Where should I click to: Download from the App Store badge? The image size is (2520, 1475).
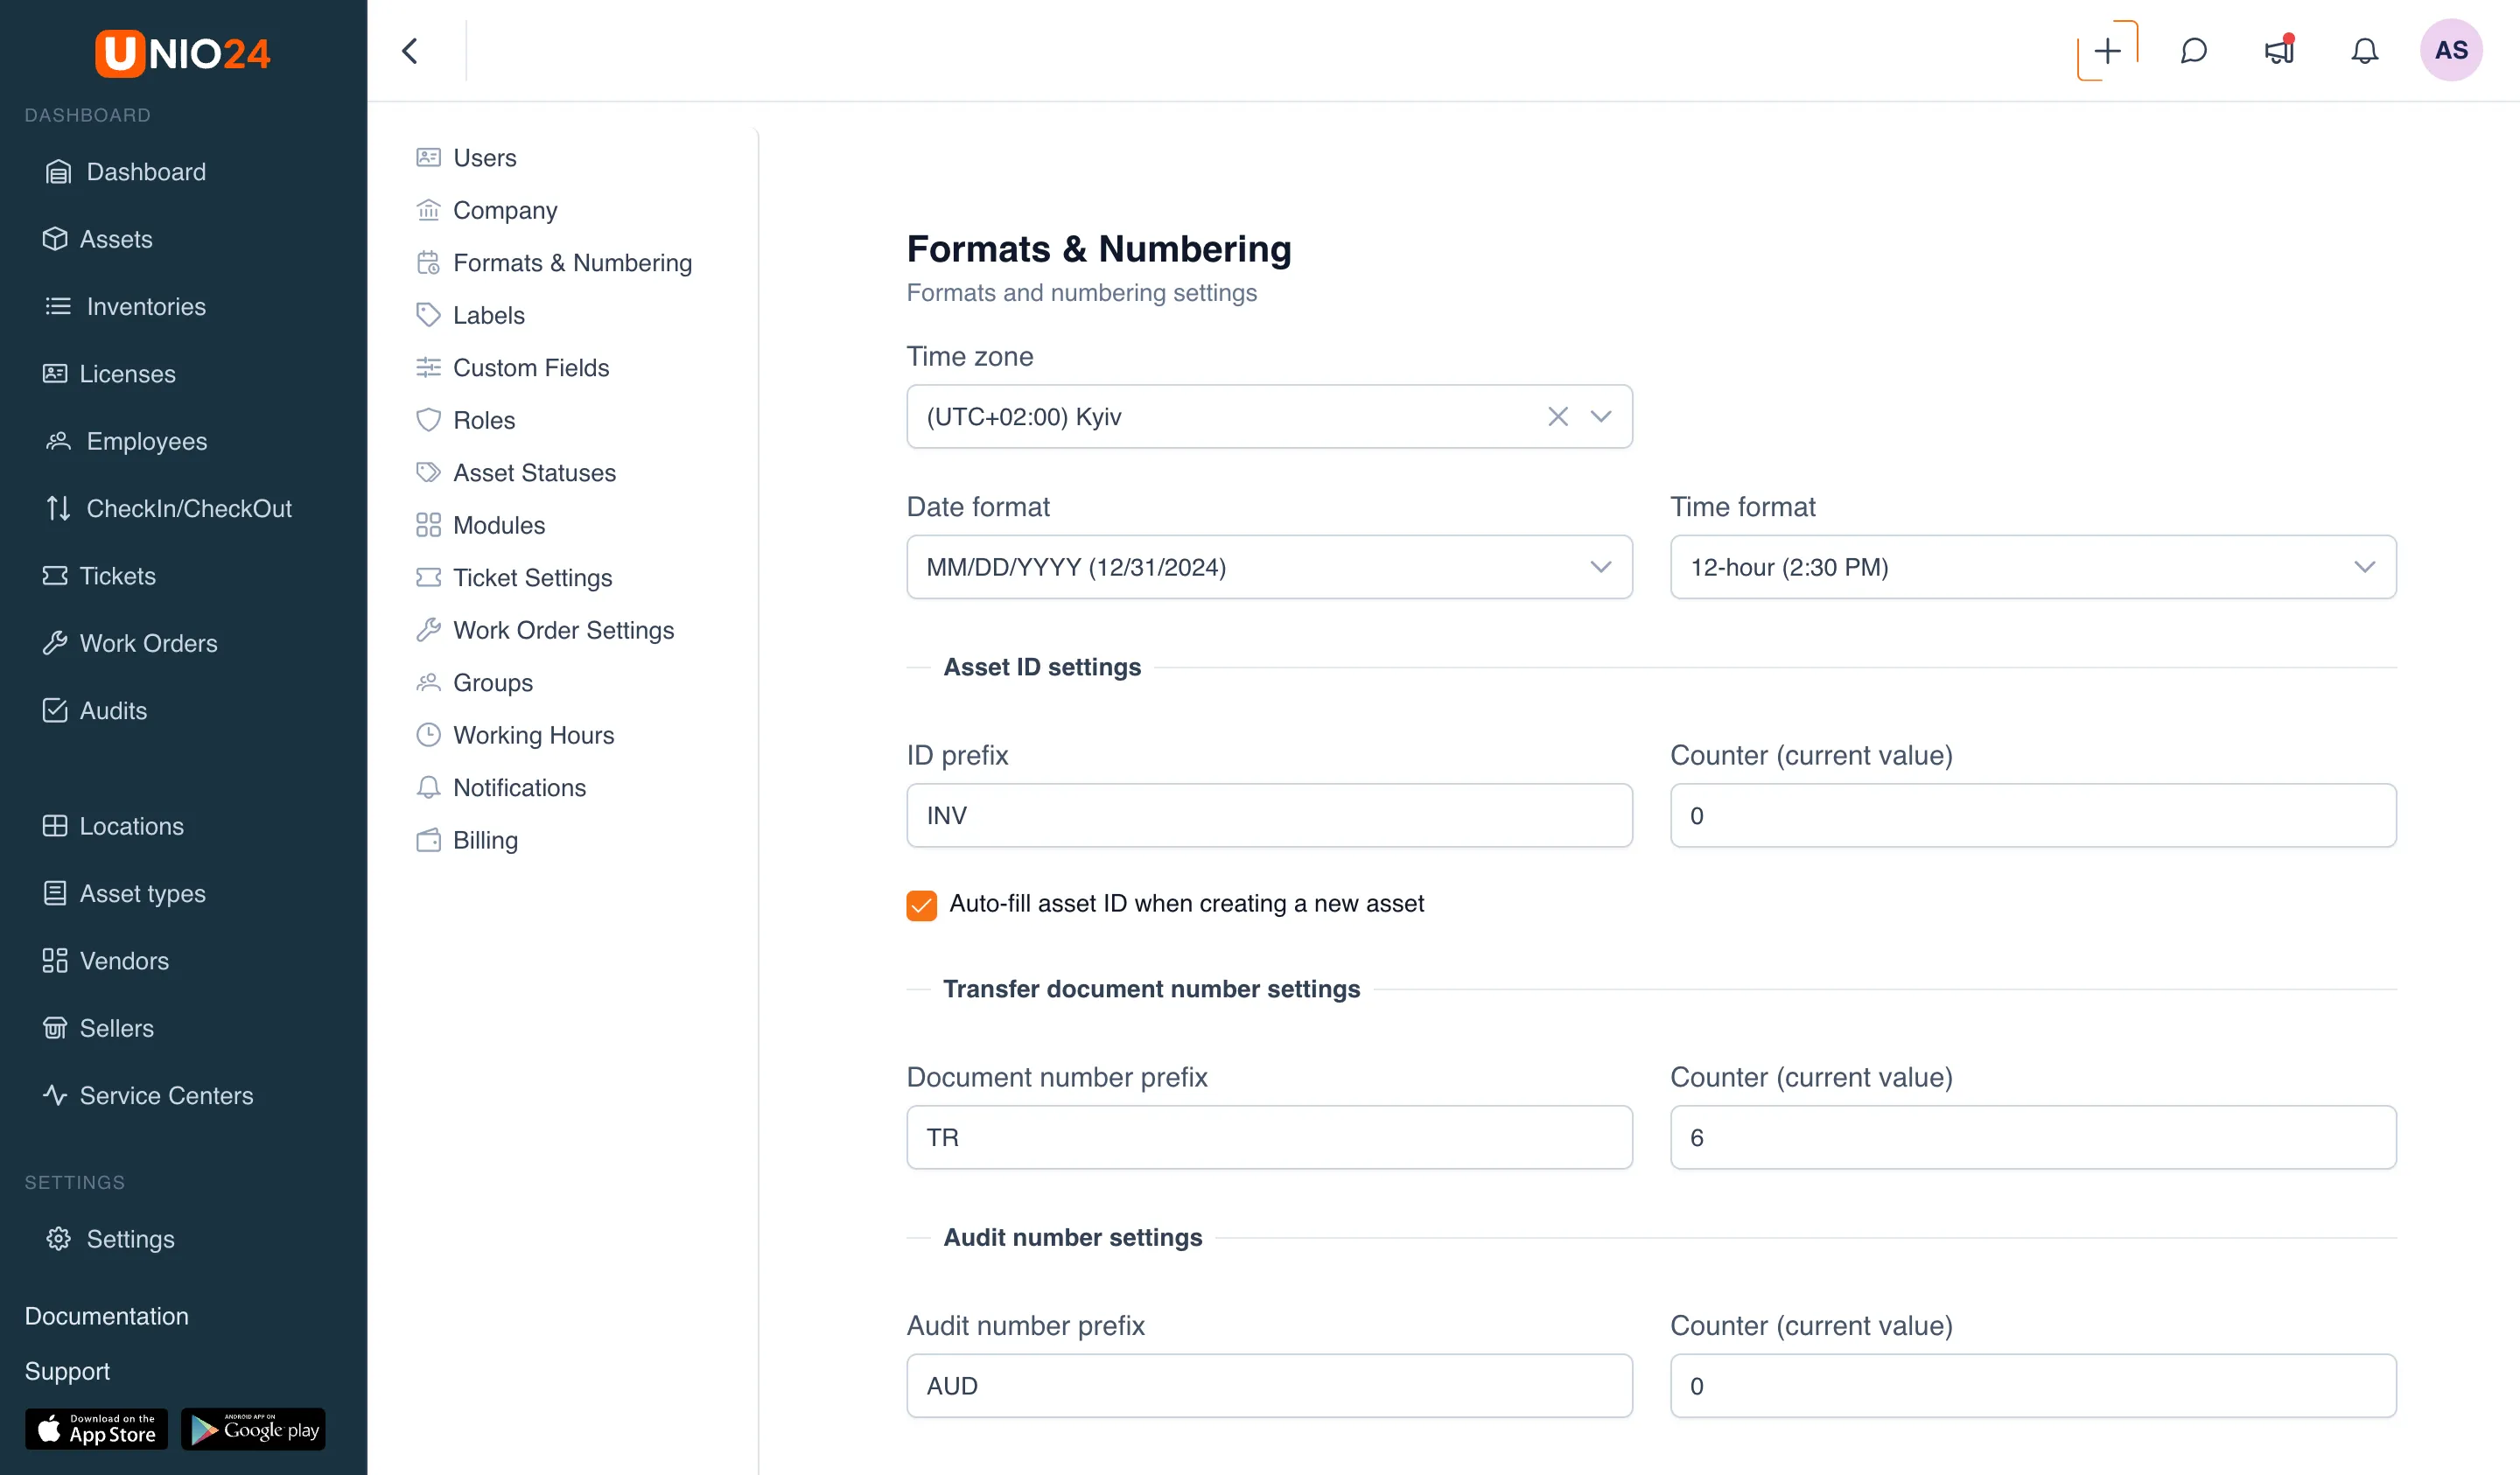pyautogui.click(x=96, y=1430)
